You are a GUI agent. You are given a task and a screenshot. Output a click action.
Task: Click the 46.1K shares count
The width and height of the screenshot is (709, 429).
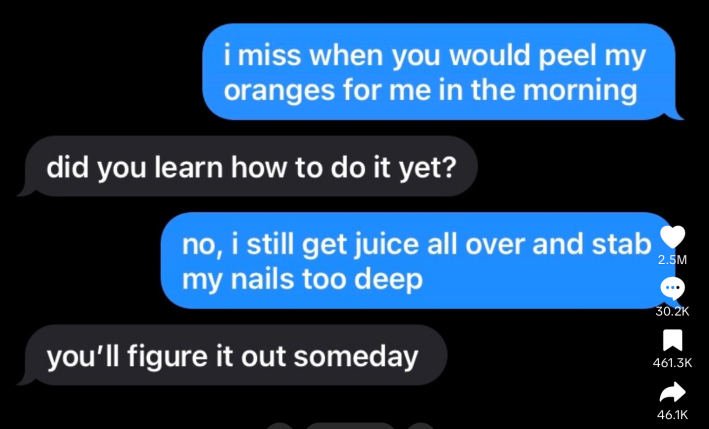click(672, 414)
